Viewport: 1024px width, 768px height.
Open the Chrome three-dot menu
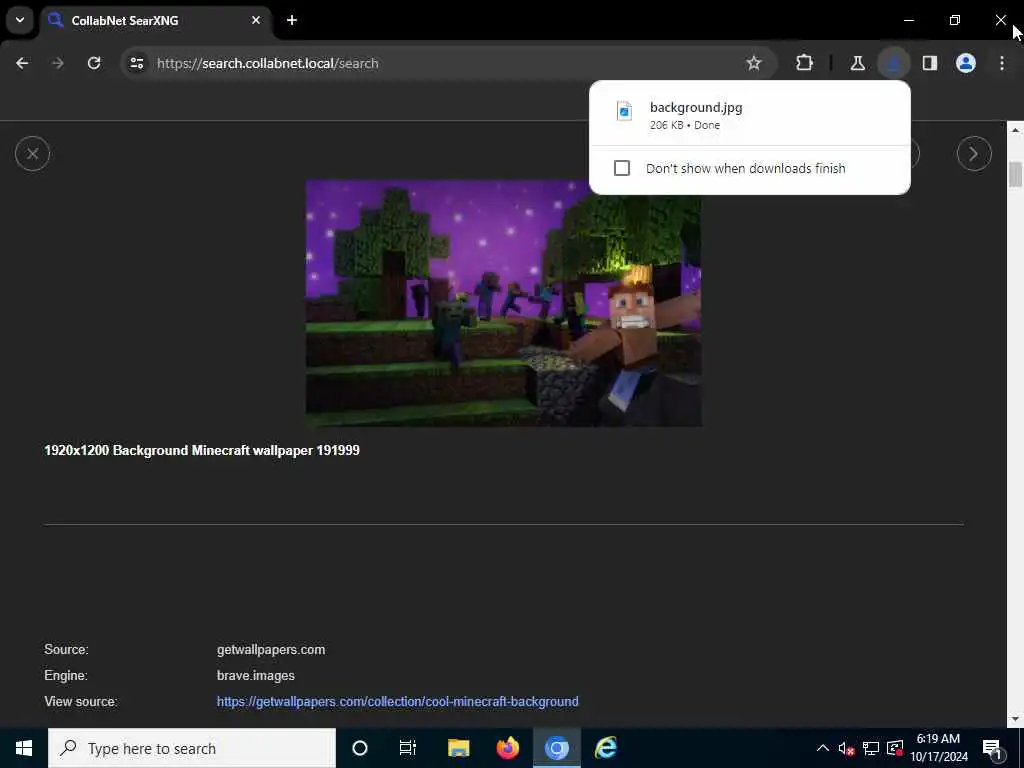click(1002, 63)
